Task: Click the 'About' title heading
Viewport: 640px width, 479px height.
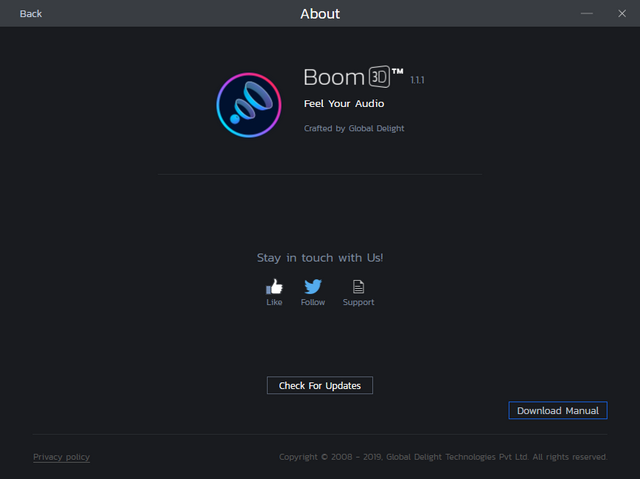Action: click(x=320, y=14)
